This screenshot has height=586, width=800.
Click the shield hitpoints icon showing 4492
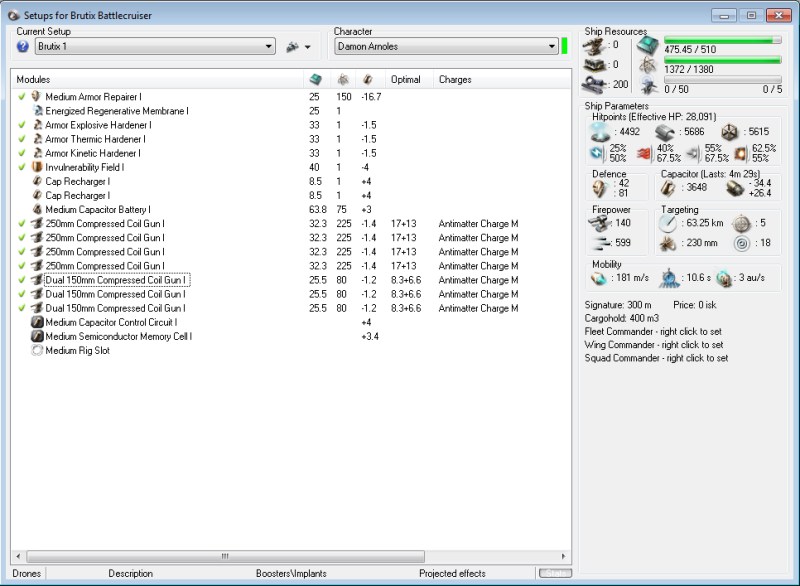600,133
